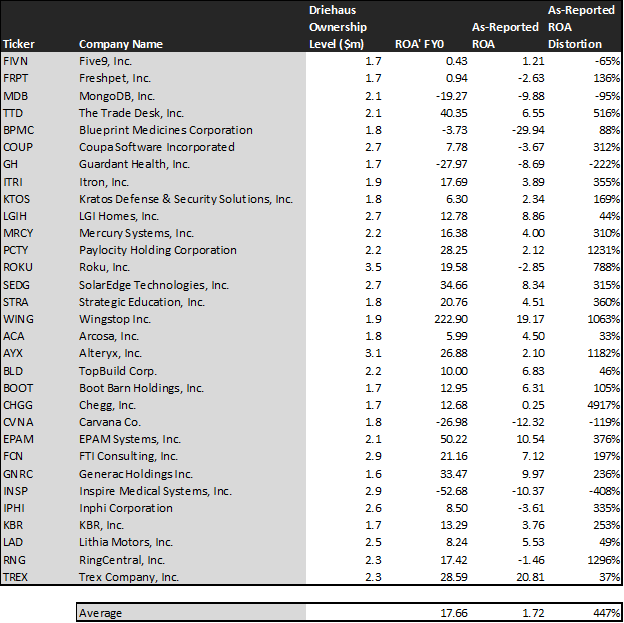The image size is (624, 623).
Task: Select Generac ownership level 1.6
Action: [373, 474]
